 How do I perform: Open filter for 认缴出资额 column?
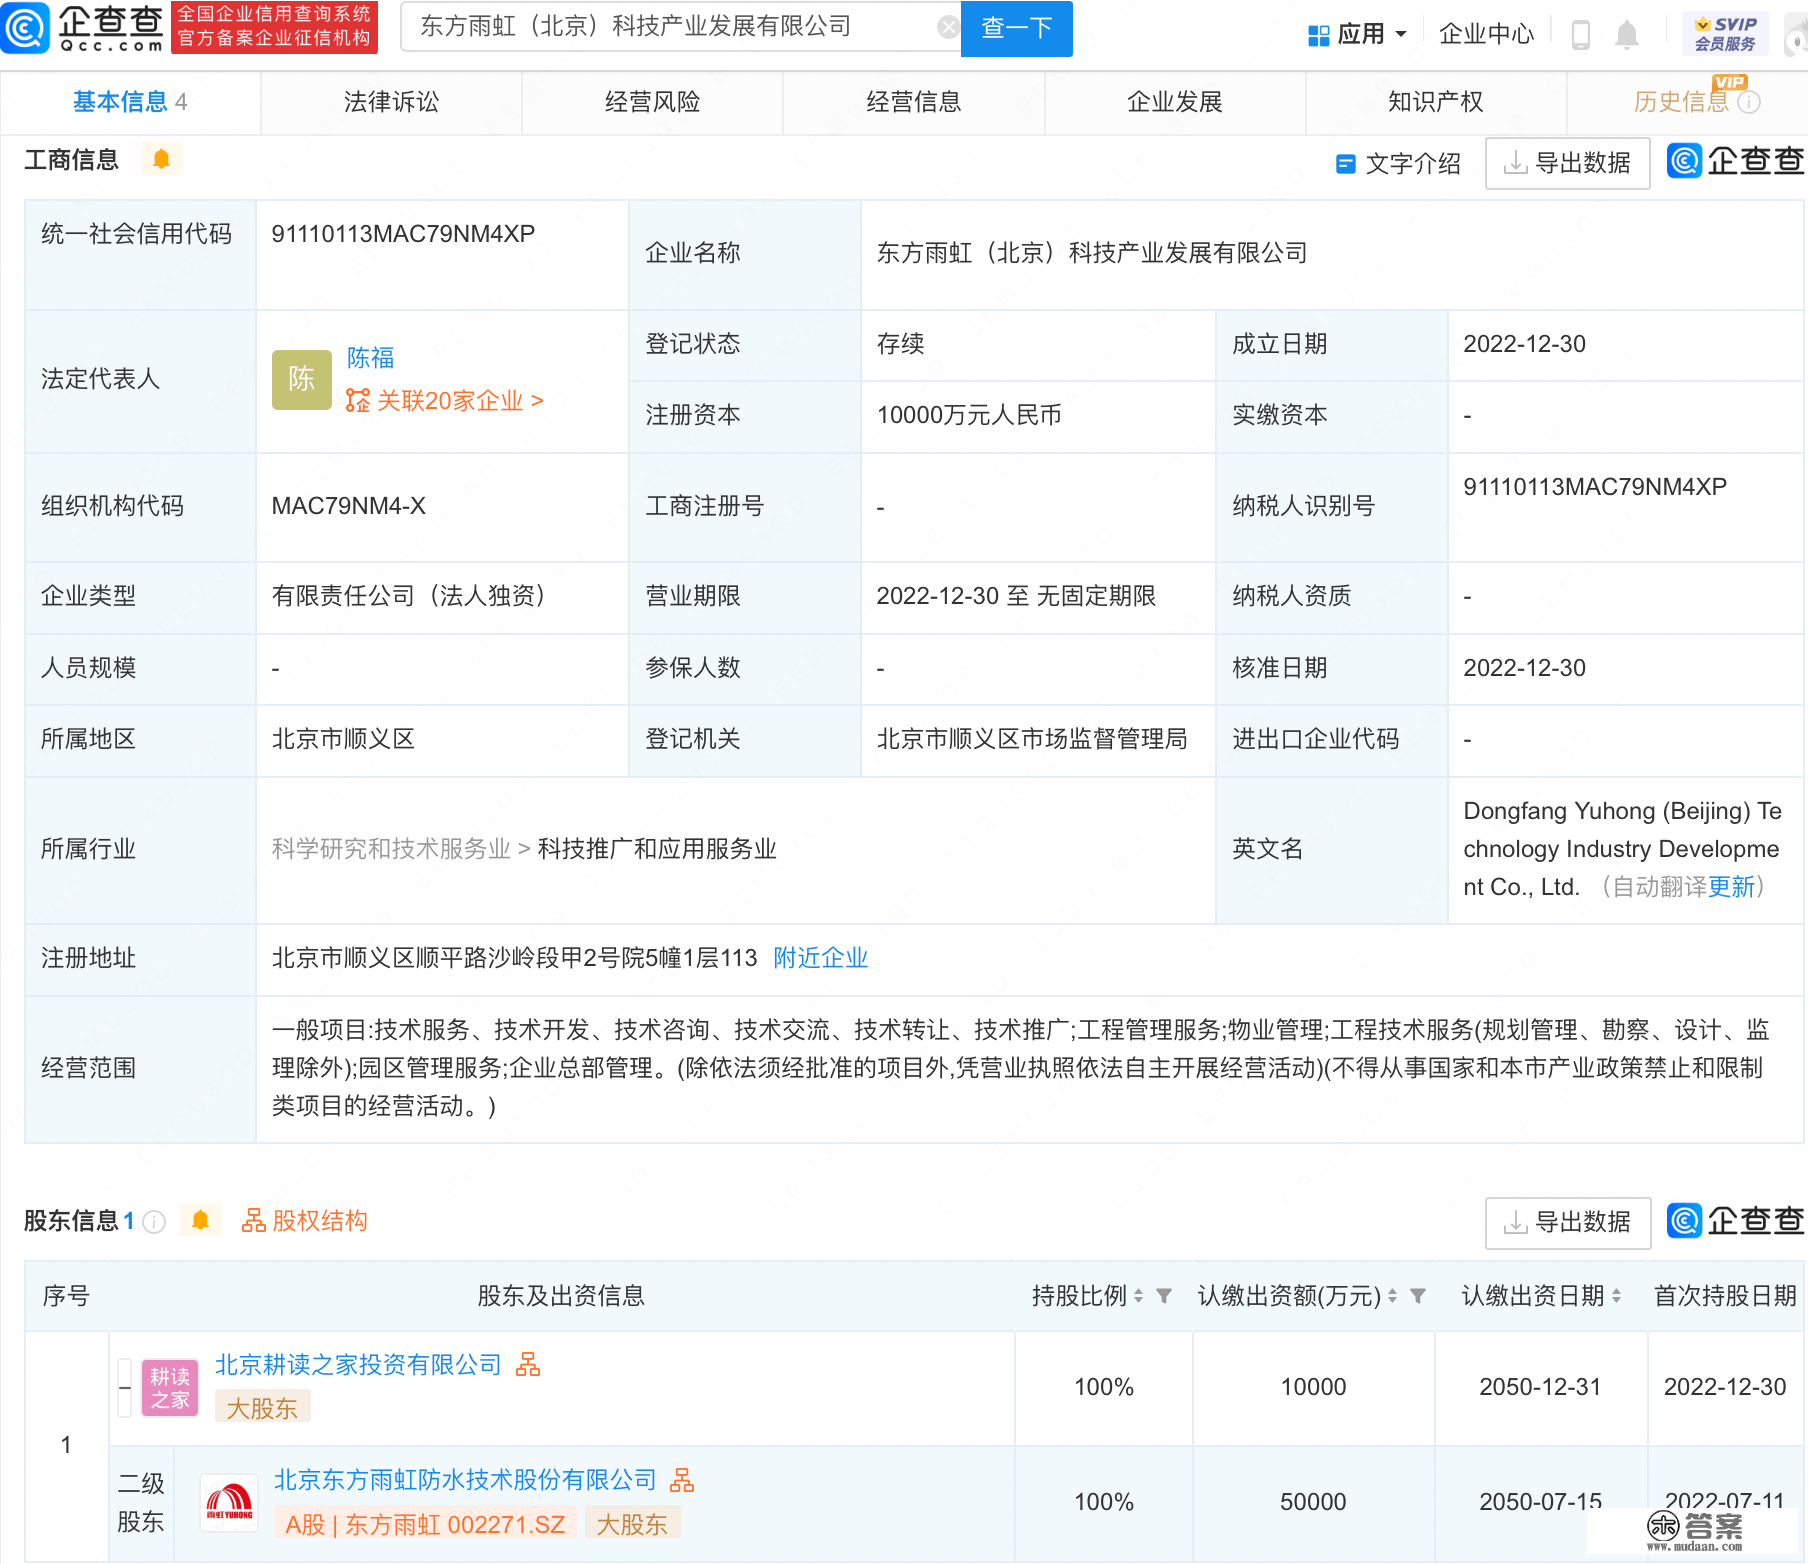click(1418, 1296)
